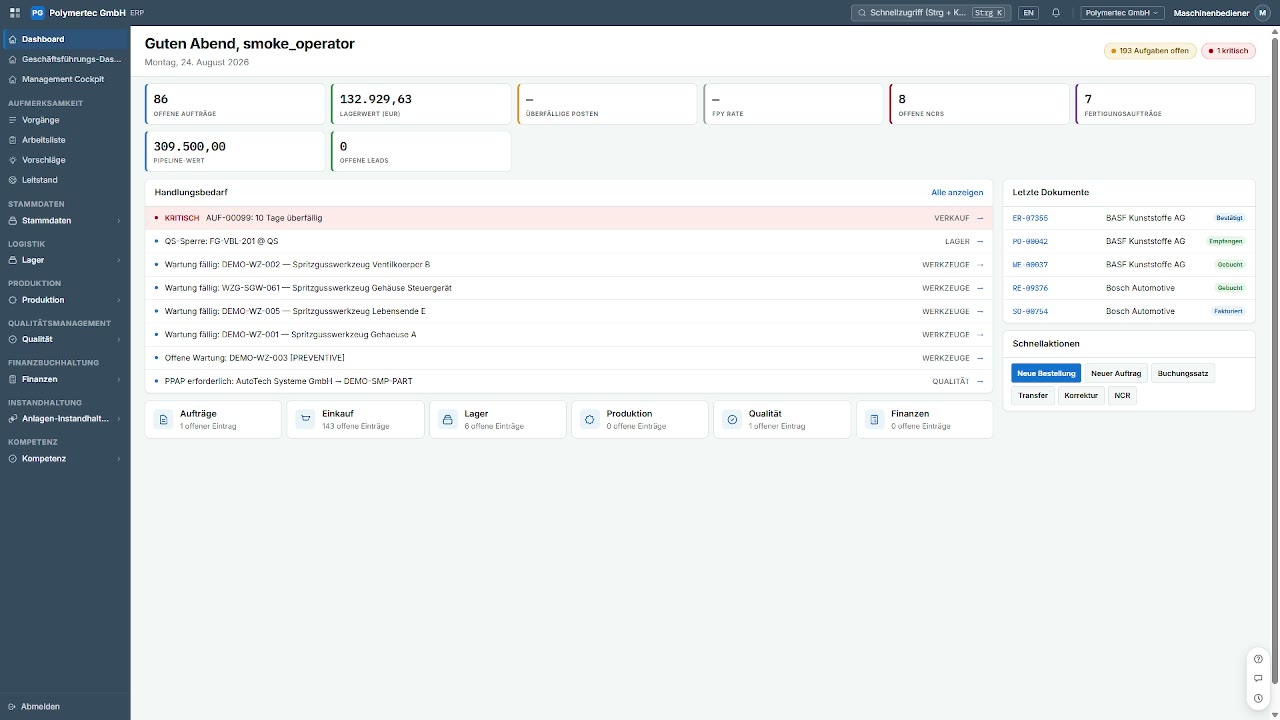Click the Einkauf card cart icon
1280x720 pixels.
coord(305,420)
